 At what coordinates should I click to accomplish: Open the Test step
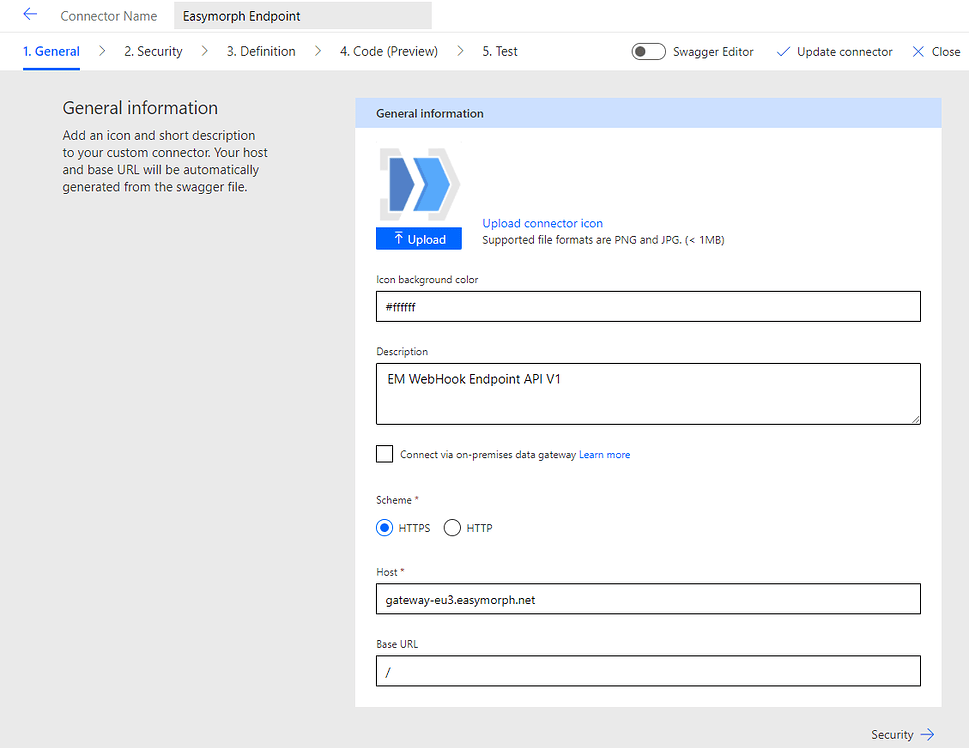[499, 51]
